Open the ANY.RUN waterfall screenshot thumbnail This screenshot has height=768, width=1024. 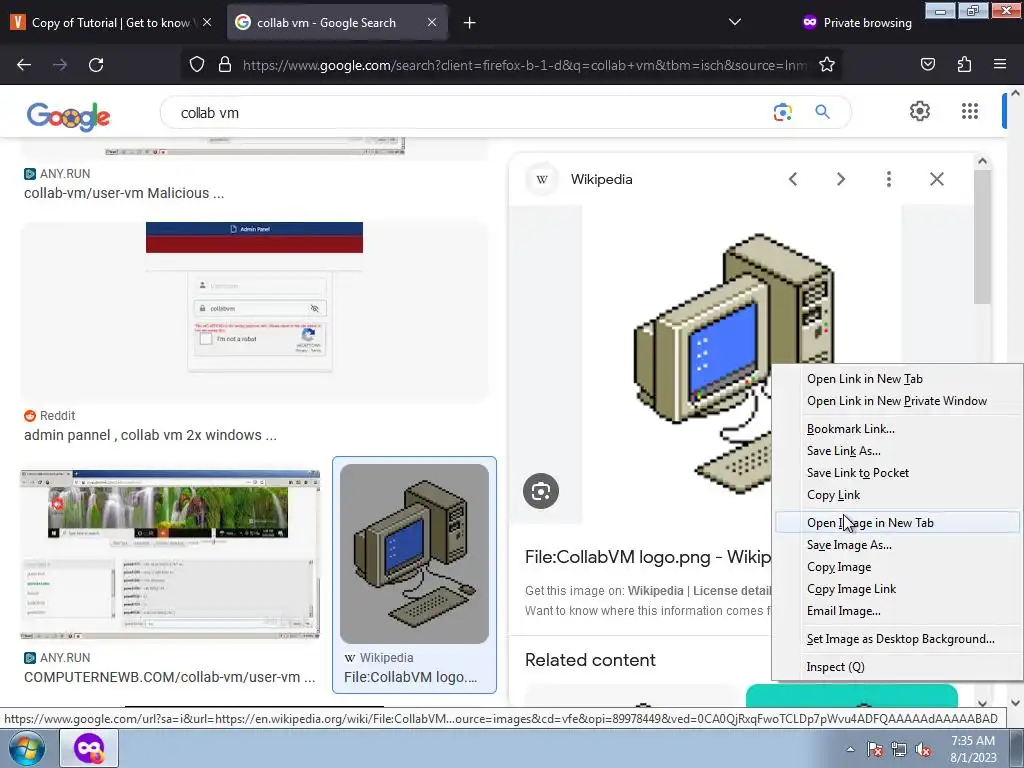(170, 554)
